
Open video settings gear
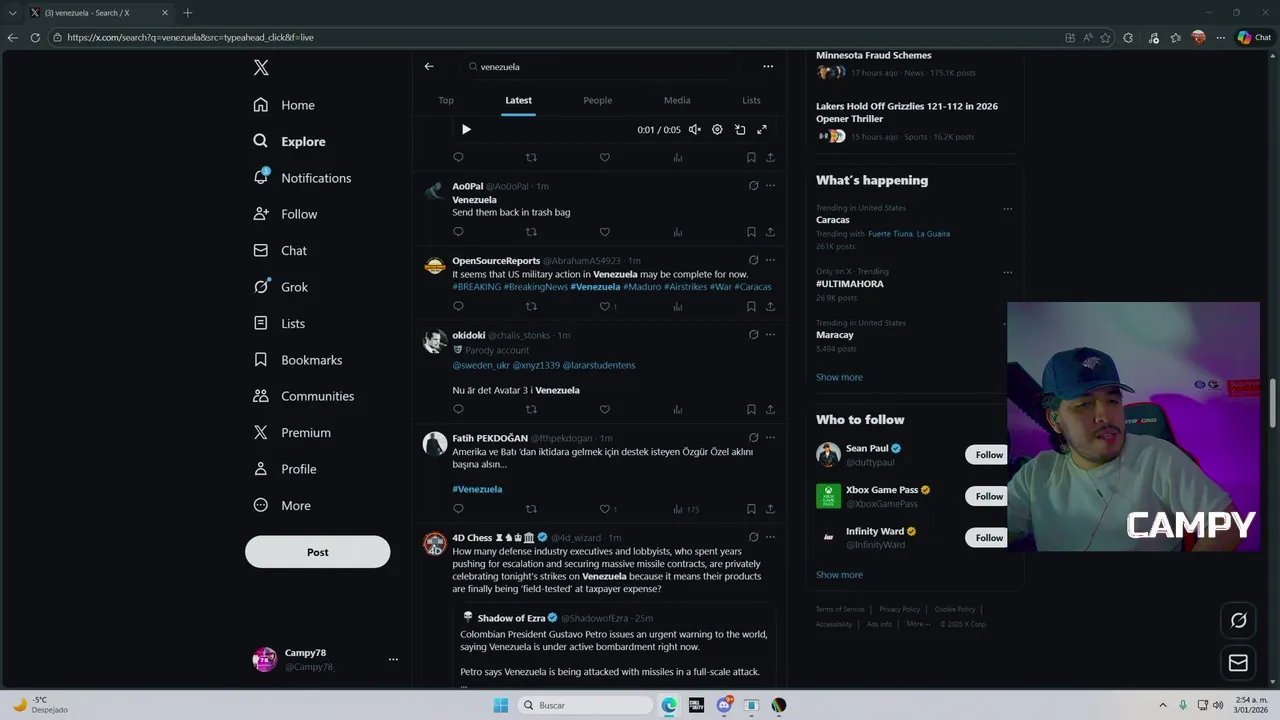[x=717, y=129]
